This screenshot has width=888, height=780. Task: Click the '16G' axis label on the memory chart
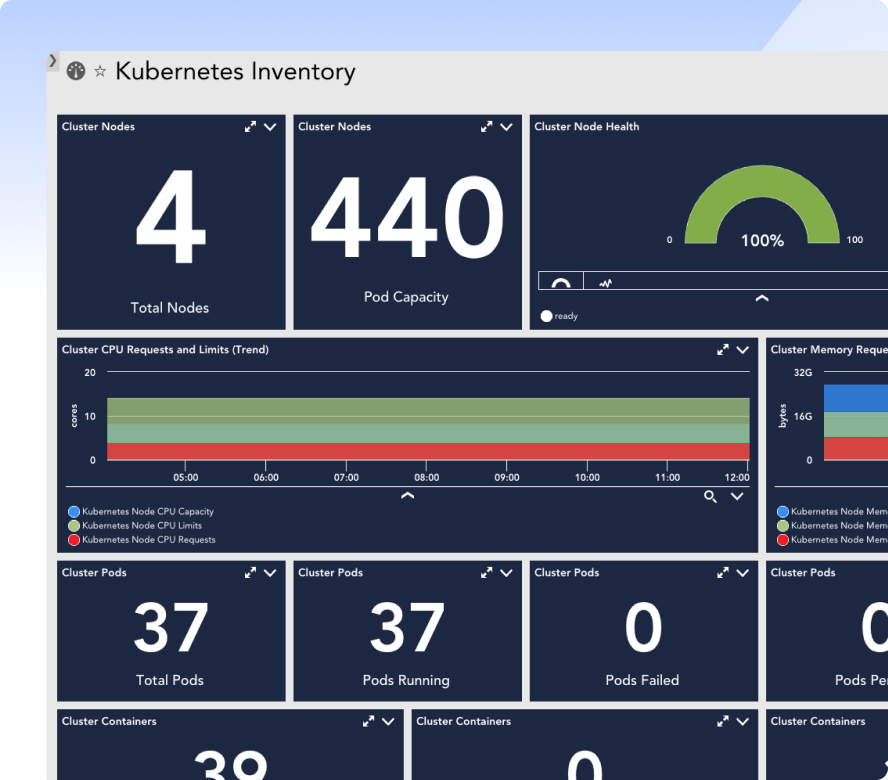(803, 416)
